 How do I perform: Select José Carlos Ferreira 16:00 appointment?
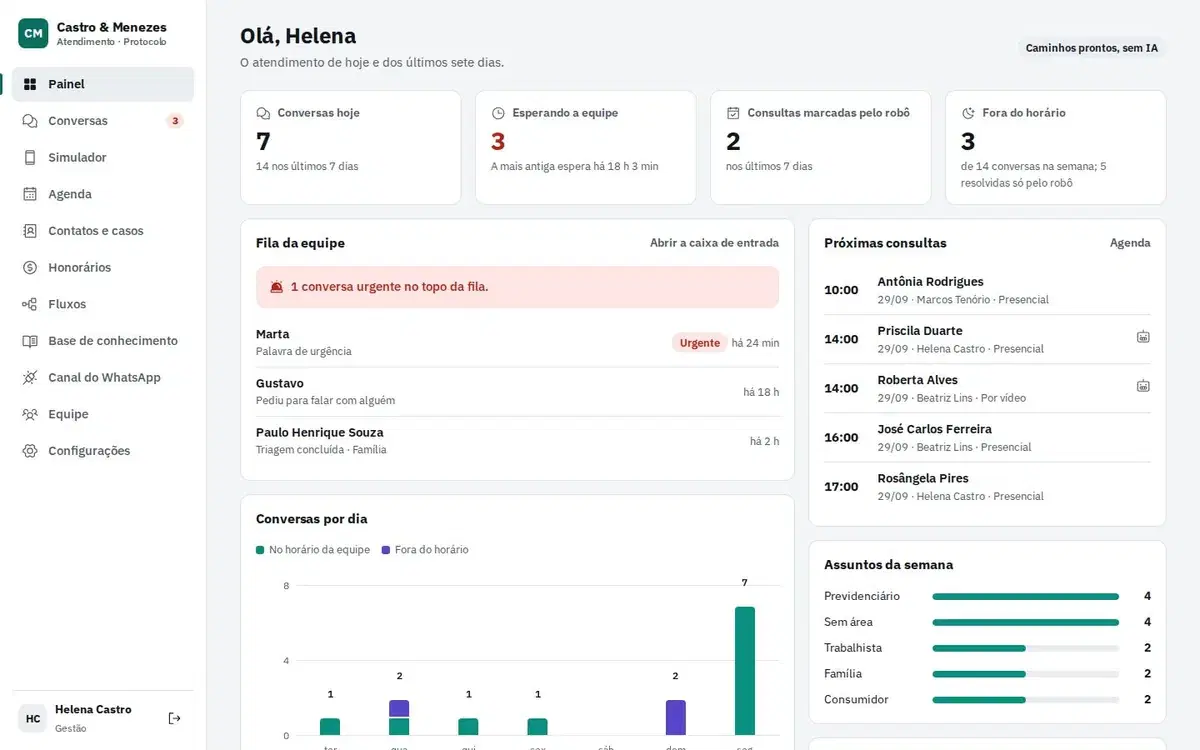987,437
